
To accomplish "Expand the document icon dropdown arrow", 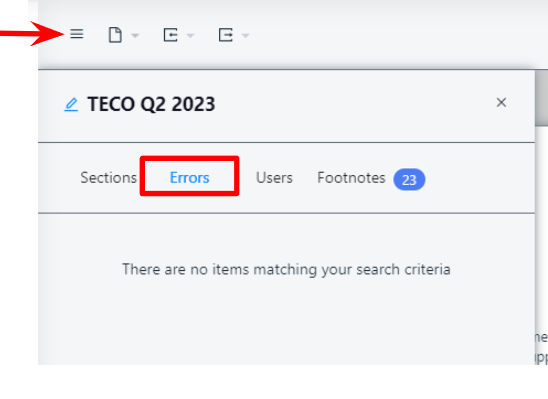I will 135,35.
